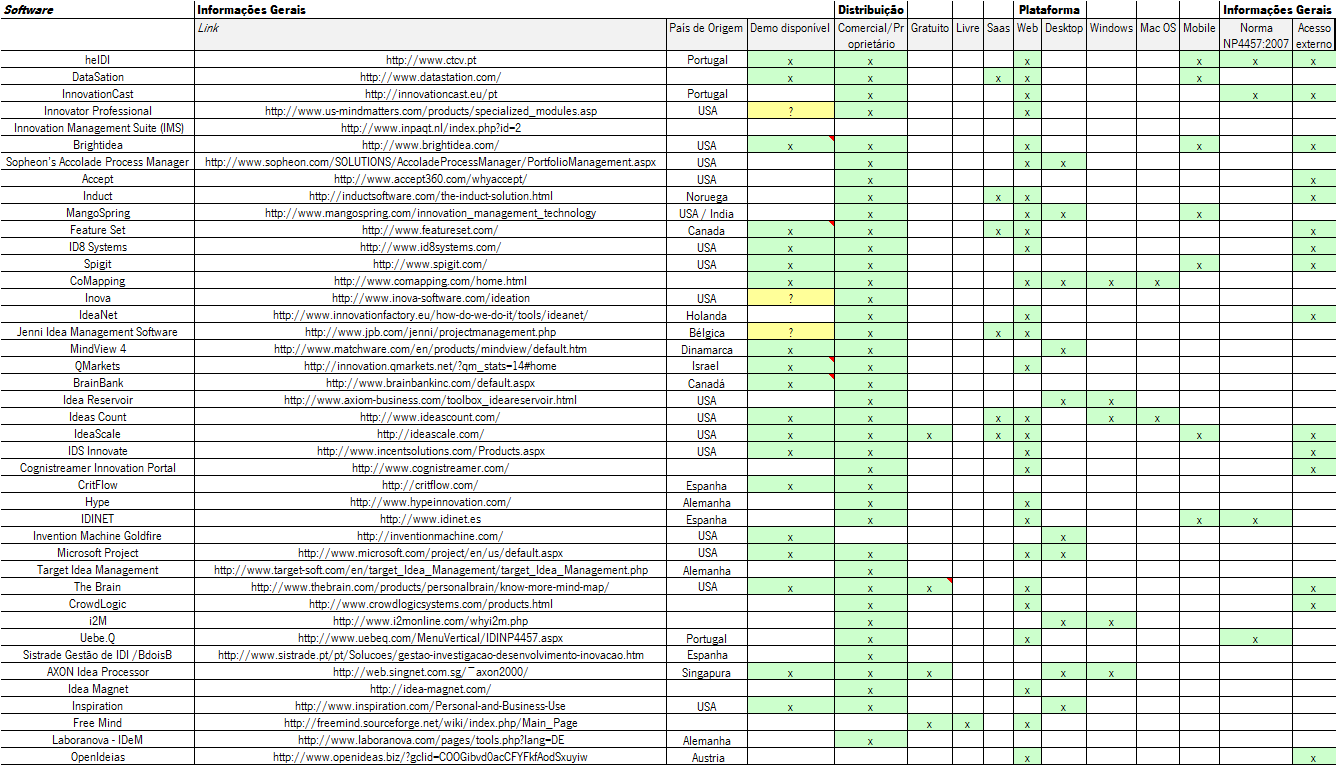The height and width of the screenshot is (765, 1336).
Task: Select the 'Uebe.Q' software cell
Action: click(x=97, y=638)
